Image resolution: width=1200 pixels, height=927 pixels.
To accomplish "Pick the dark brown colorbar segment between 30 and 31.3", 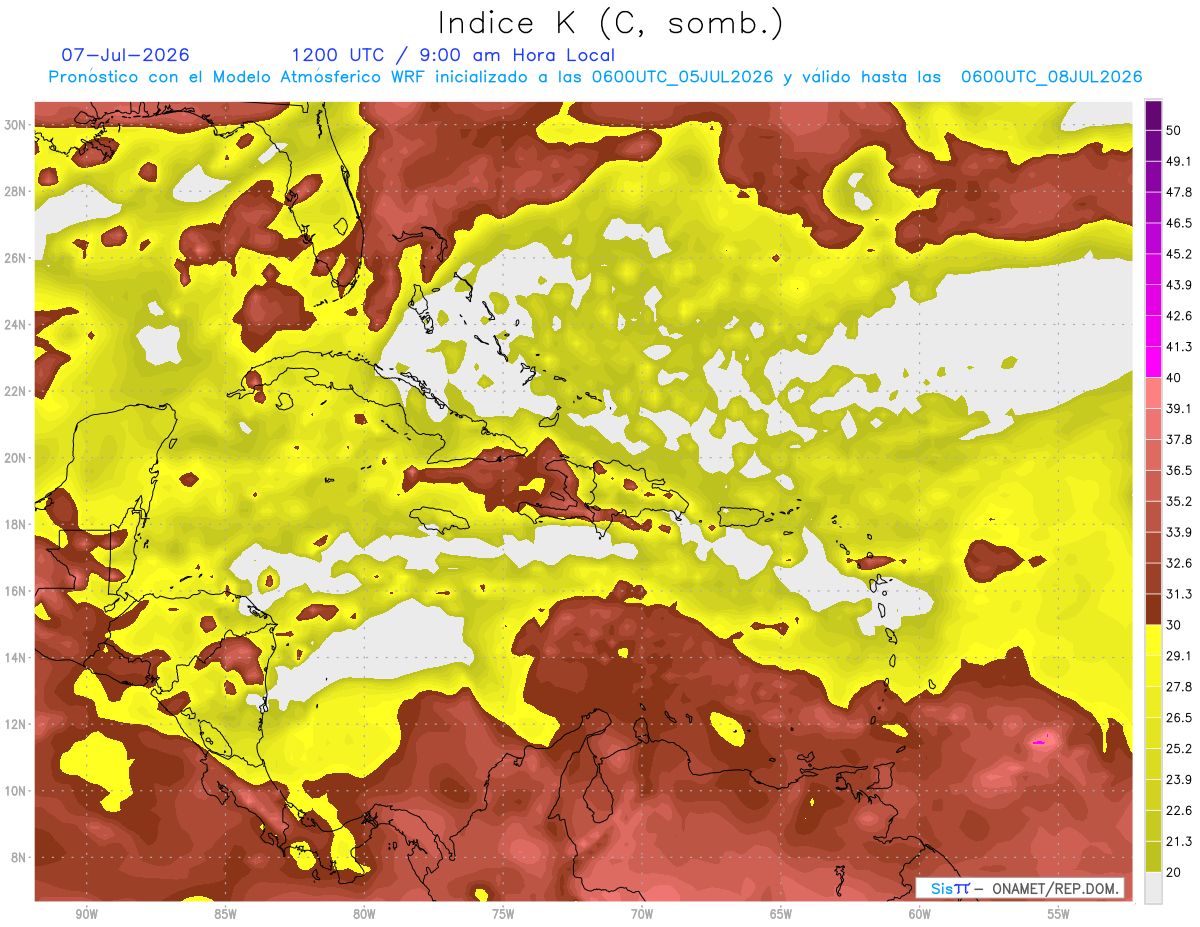I will click(x=1153, y=609).
